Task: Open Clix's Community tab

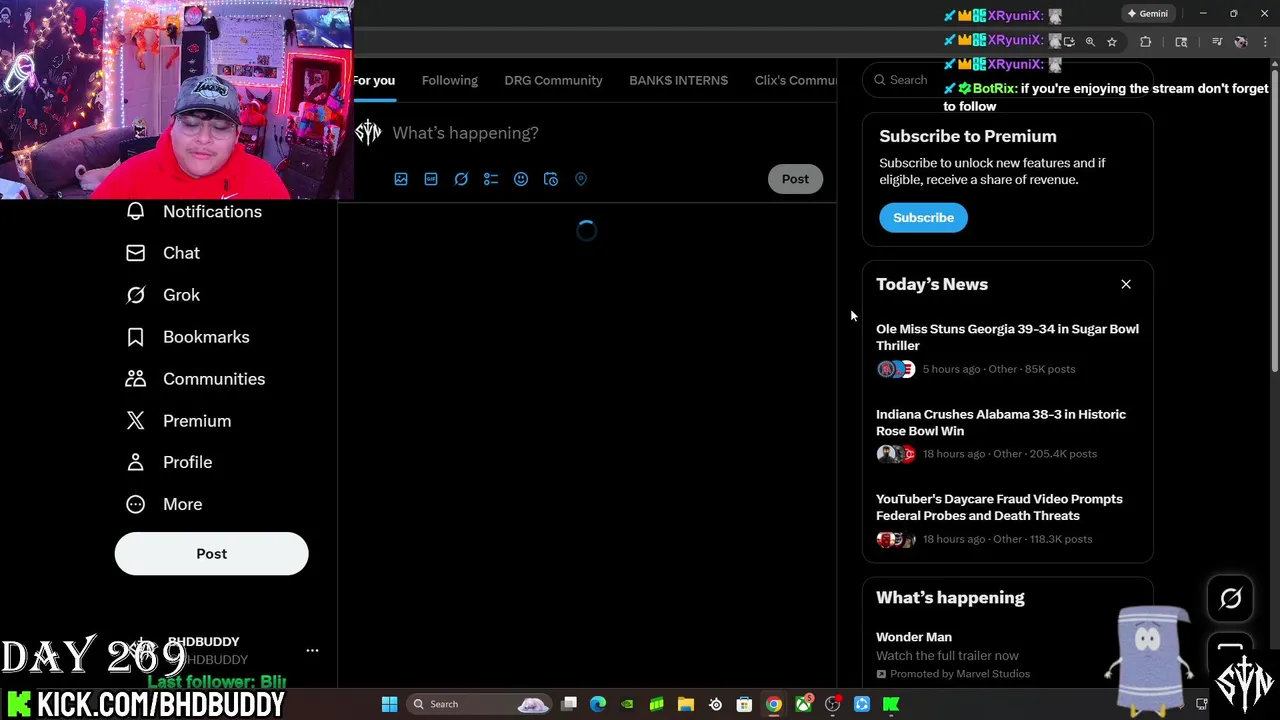Action: coord(795,80)
